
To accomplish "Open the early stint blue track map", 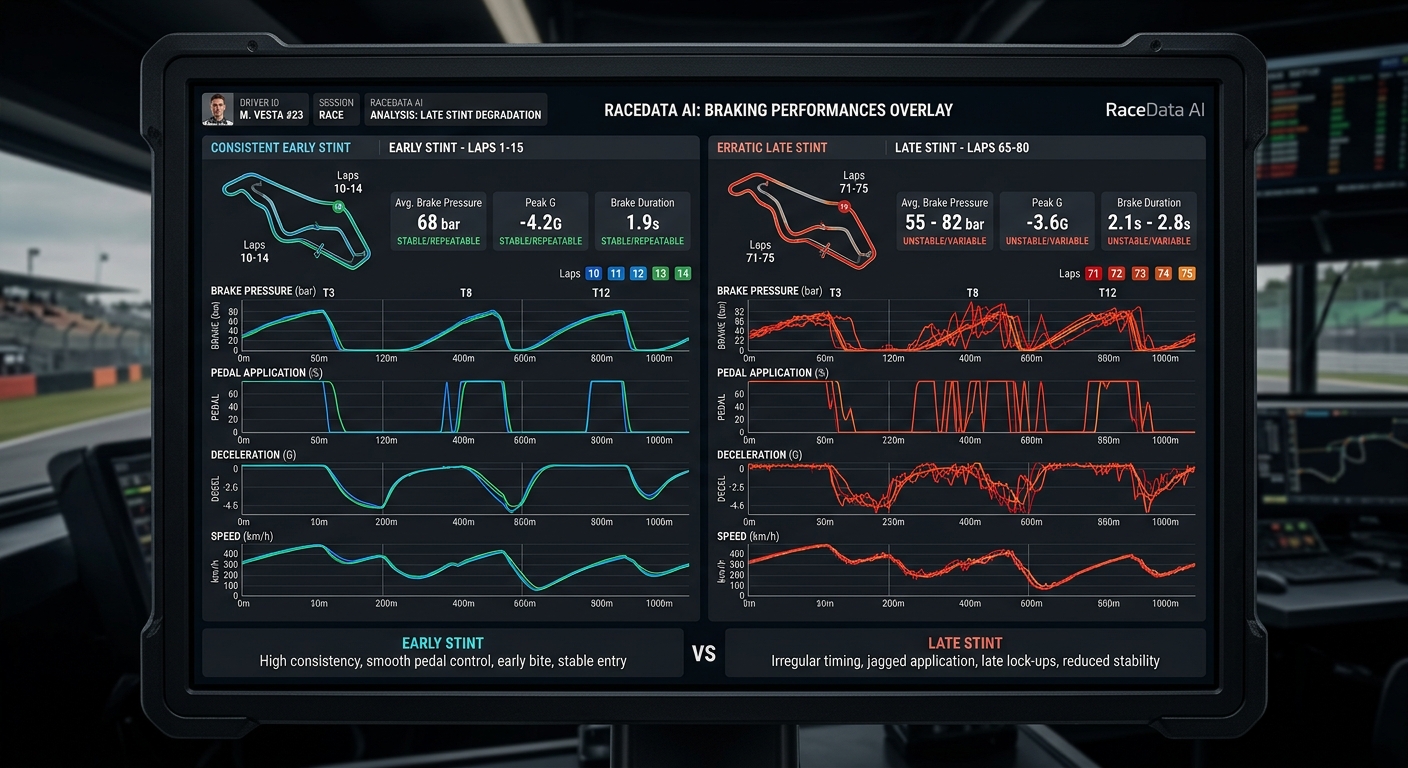I will coord(296,220).
